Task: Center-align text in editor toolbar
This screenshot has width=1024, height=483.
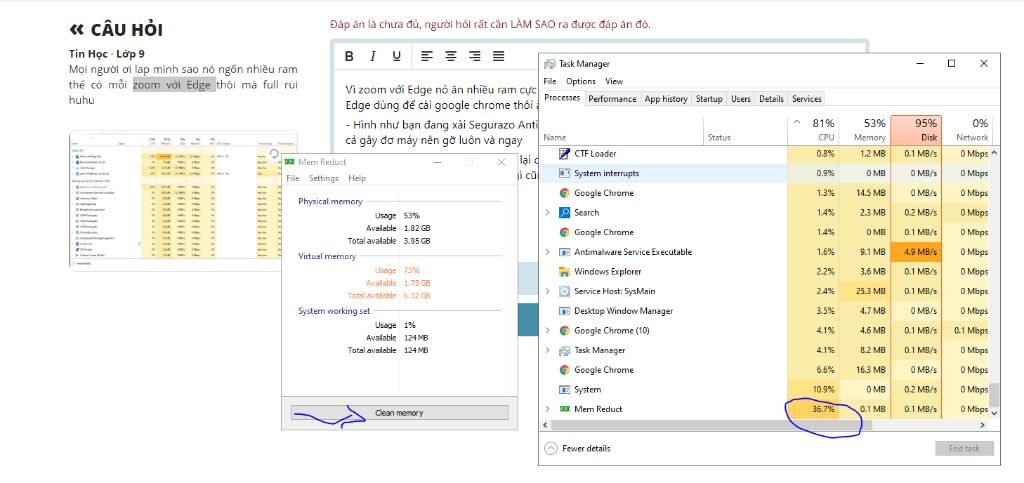Action: (x=451, y=56)
